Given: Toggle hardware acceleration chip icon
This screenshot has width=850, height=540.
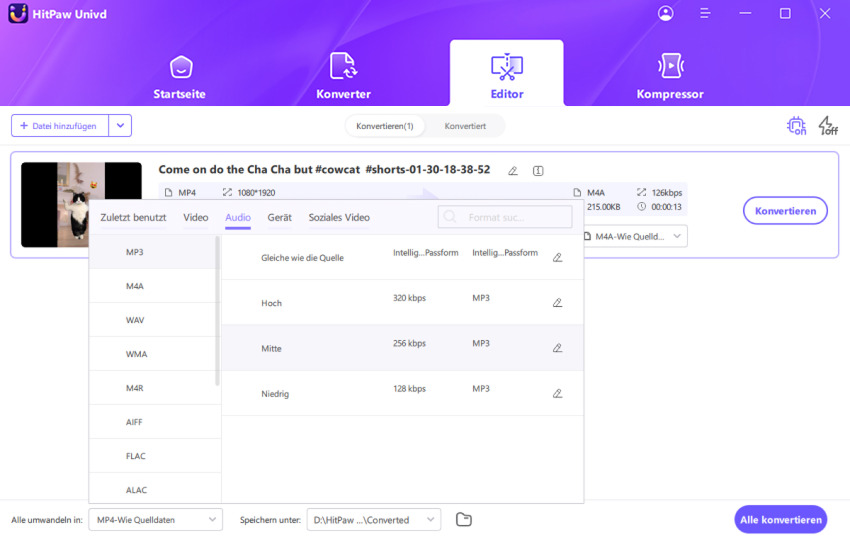Looking at the screenshot, I should point(796,126).
